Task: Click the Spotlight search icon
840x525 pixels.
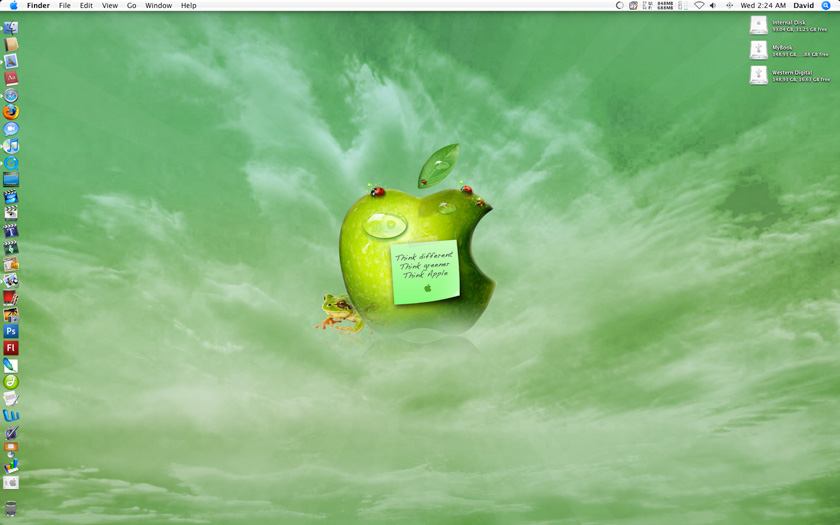Action: click(x=826, y=5)
